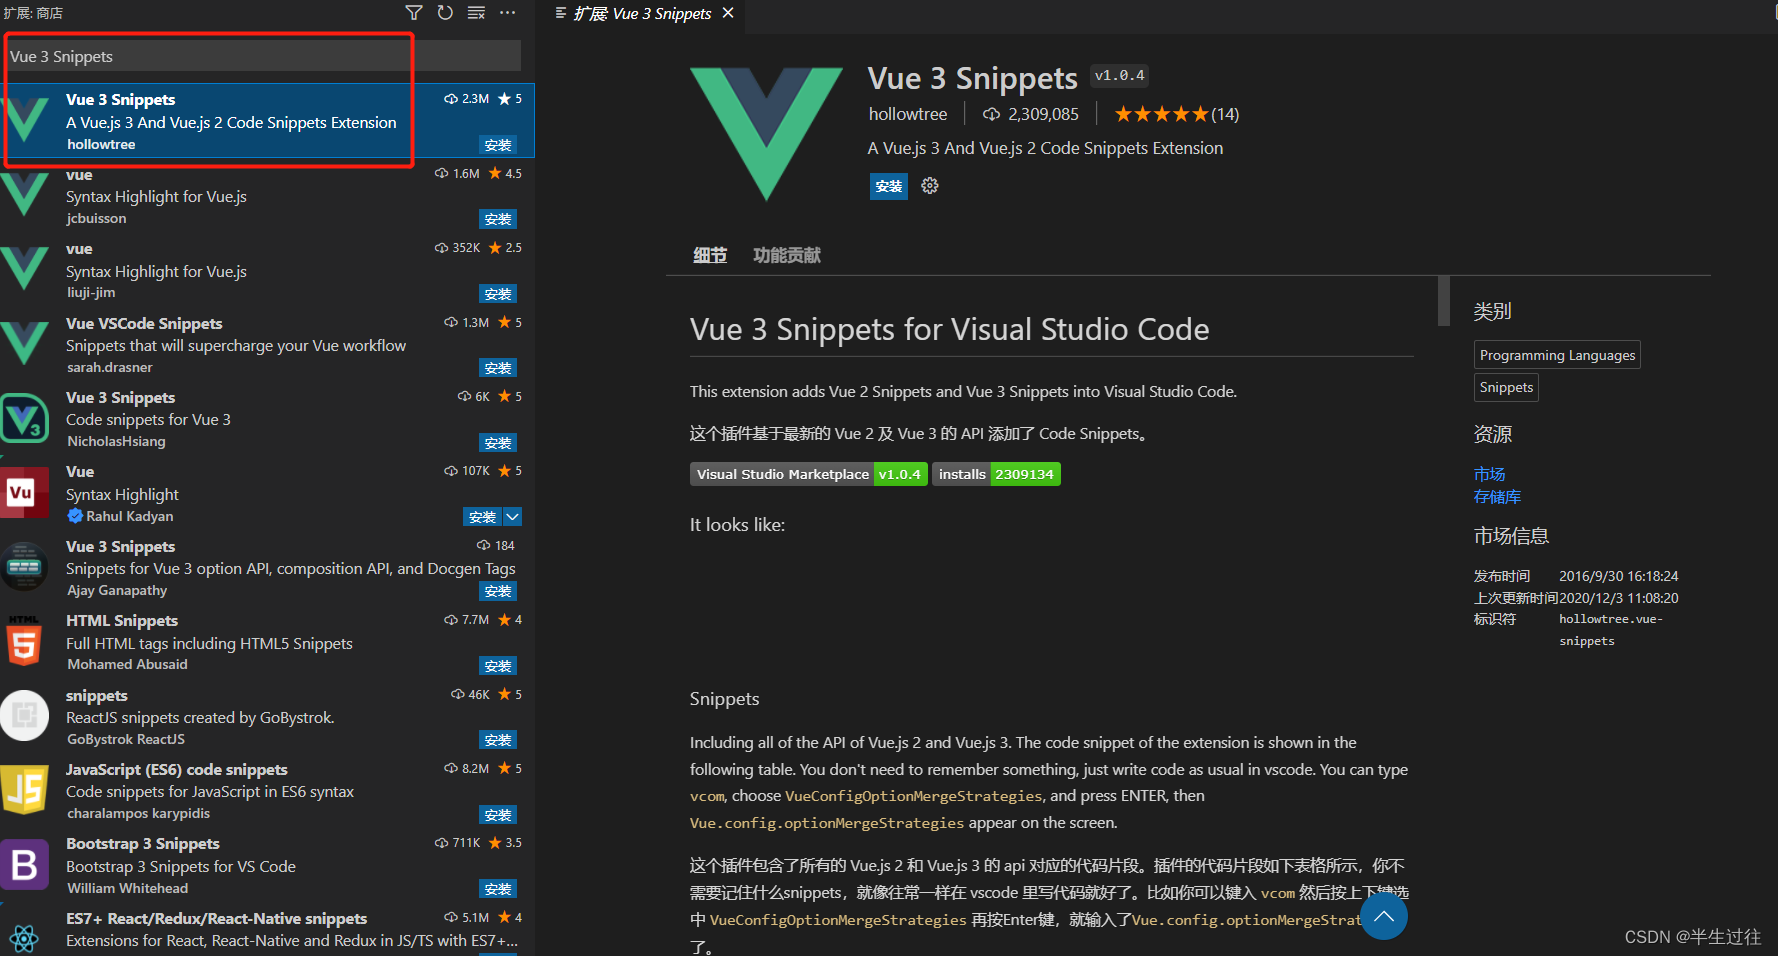Select the jcbuisson vue extension icon
The image size is (1778, 956).
pyautogui.click(x=25, y=194)
